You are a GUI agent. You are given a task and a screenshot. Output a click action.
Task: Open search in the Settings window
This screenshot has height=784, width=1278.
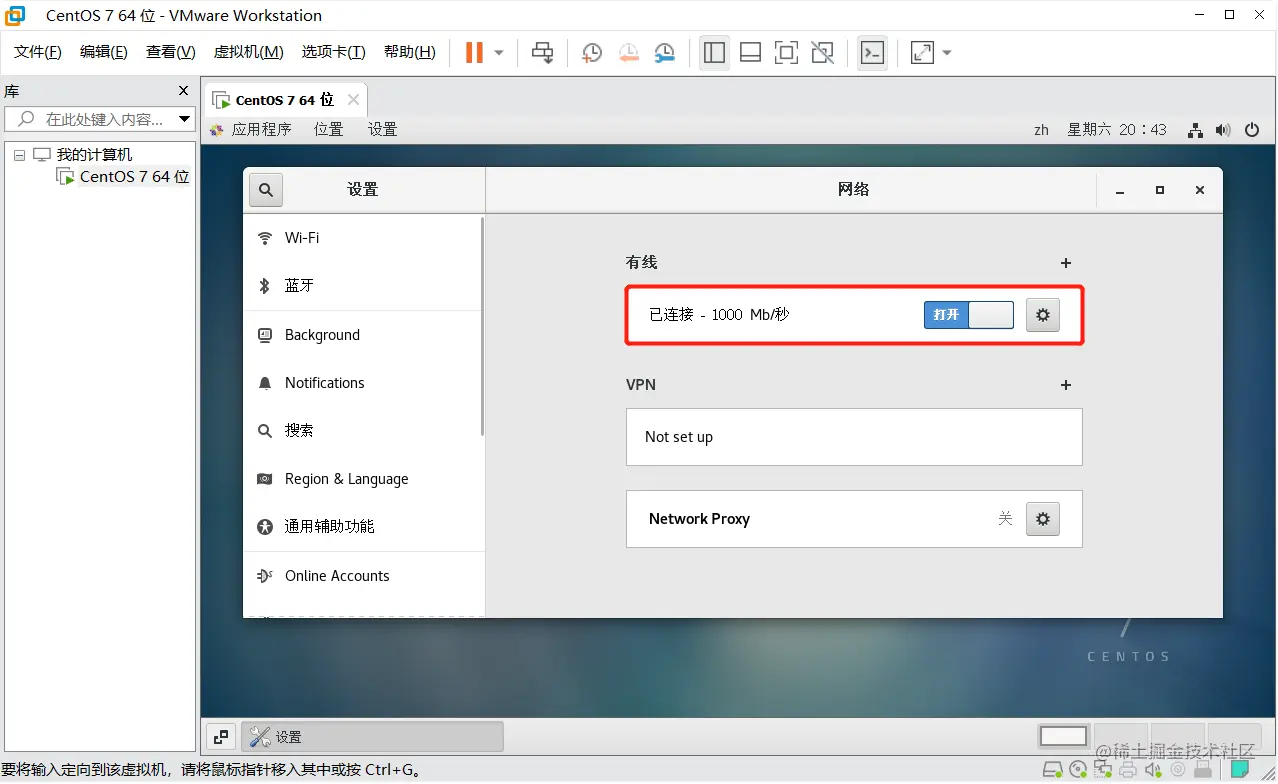[265, 189]
